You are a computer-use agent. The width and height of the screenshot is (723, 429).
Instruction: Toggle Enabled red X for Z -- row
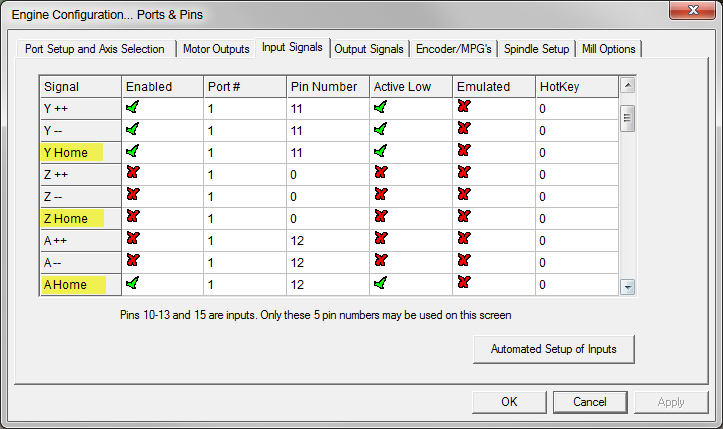click(x=133, y=194)
